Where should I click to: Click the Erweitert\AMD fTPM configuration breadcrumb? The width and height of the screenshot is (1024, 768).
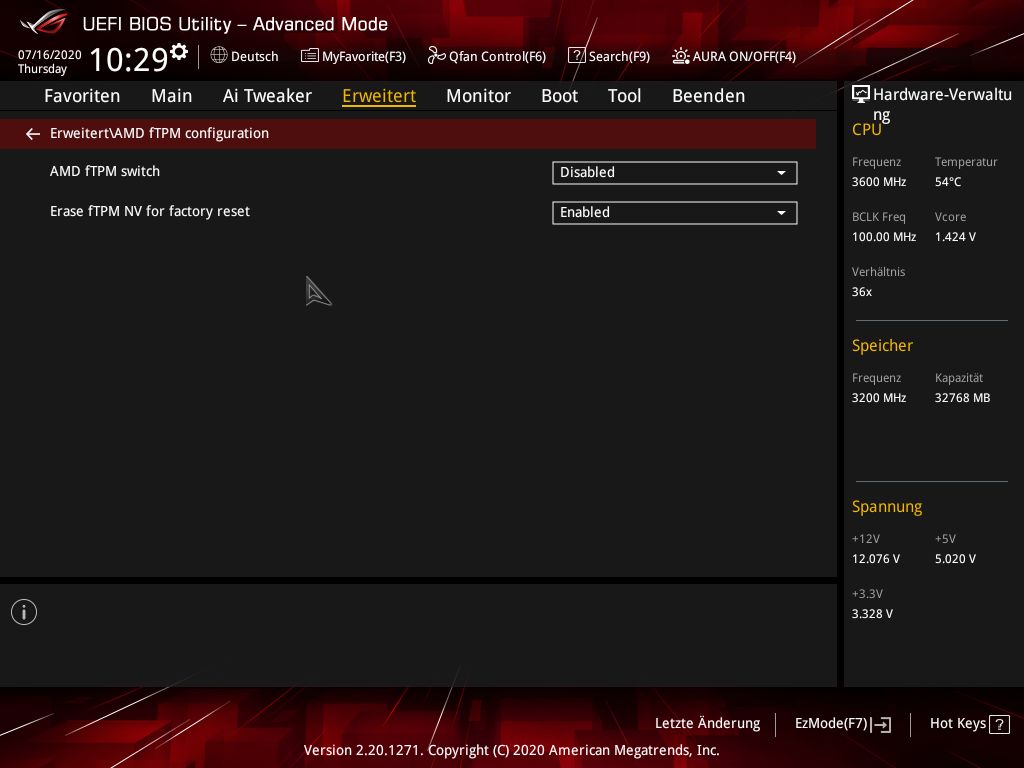[x=159, y=133]
